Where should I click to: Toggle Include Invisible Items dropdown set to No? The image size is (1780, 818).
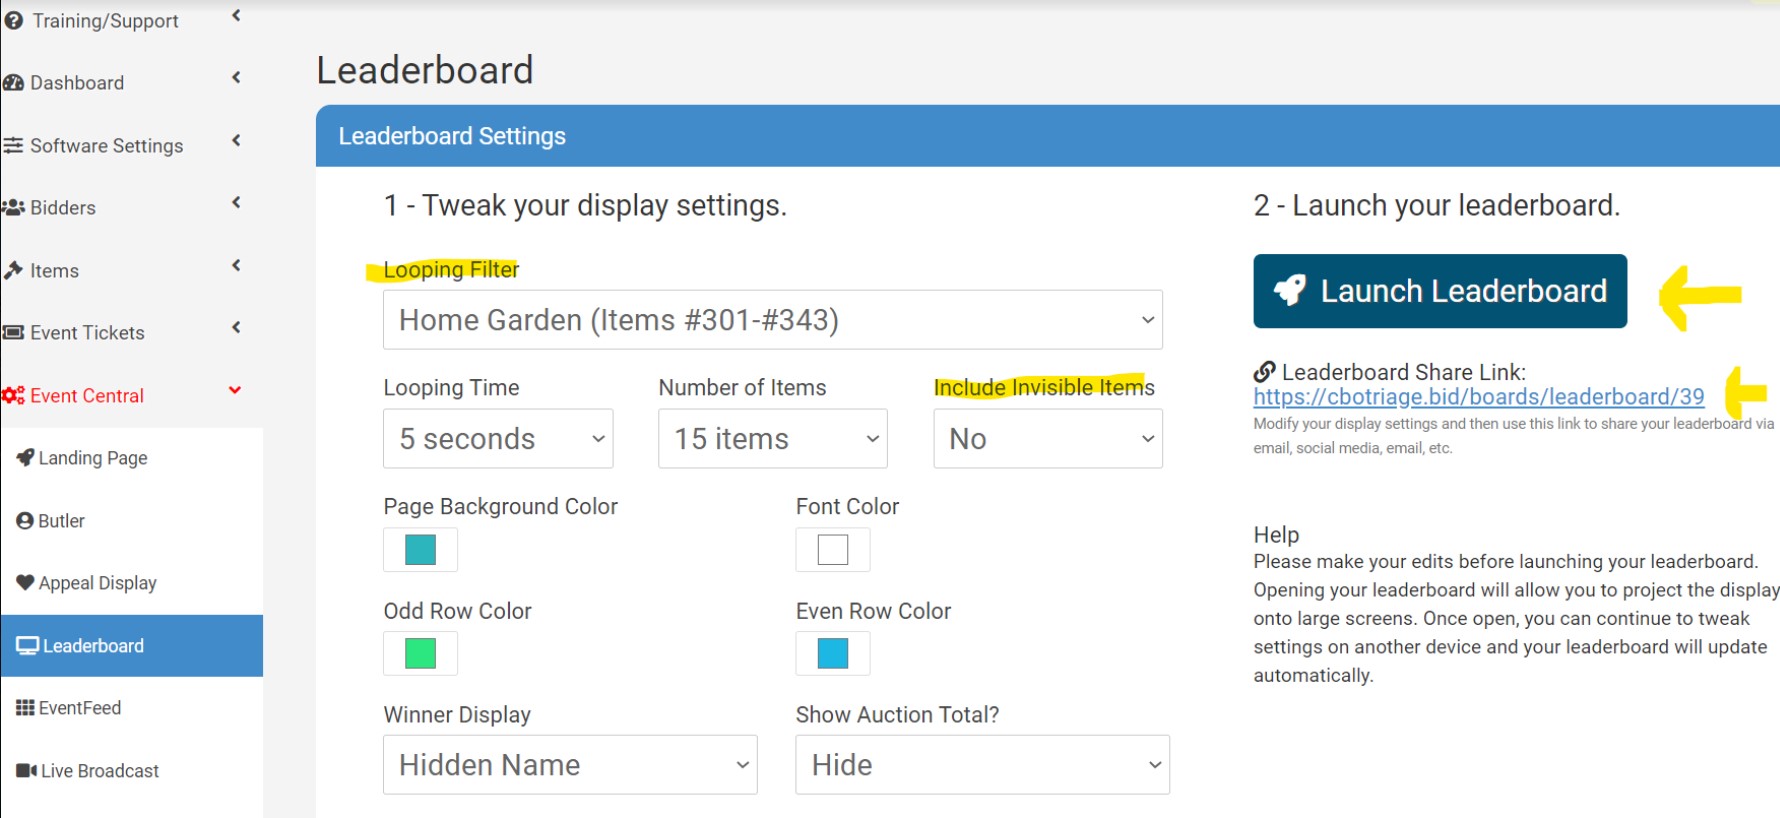1047,439
